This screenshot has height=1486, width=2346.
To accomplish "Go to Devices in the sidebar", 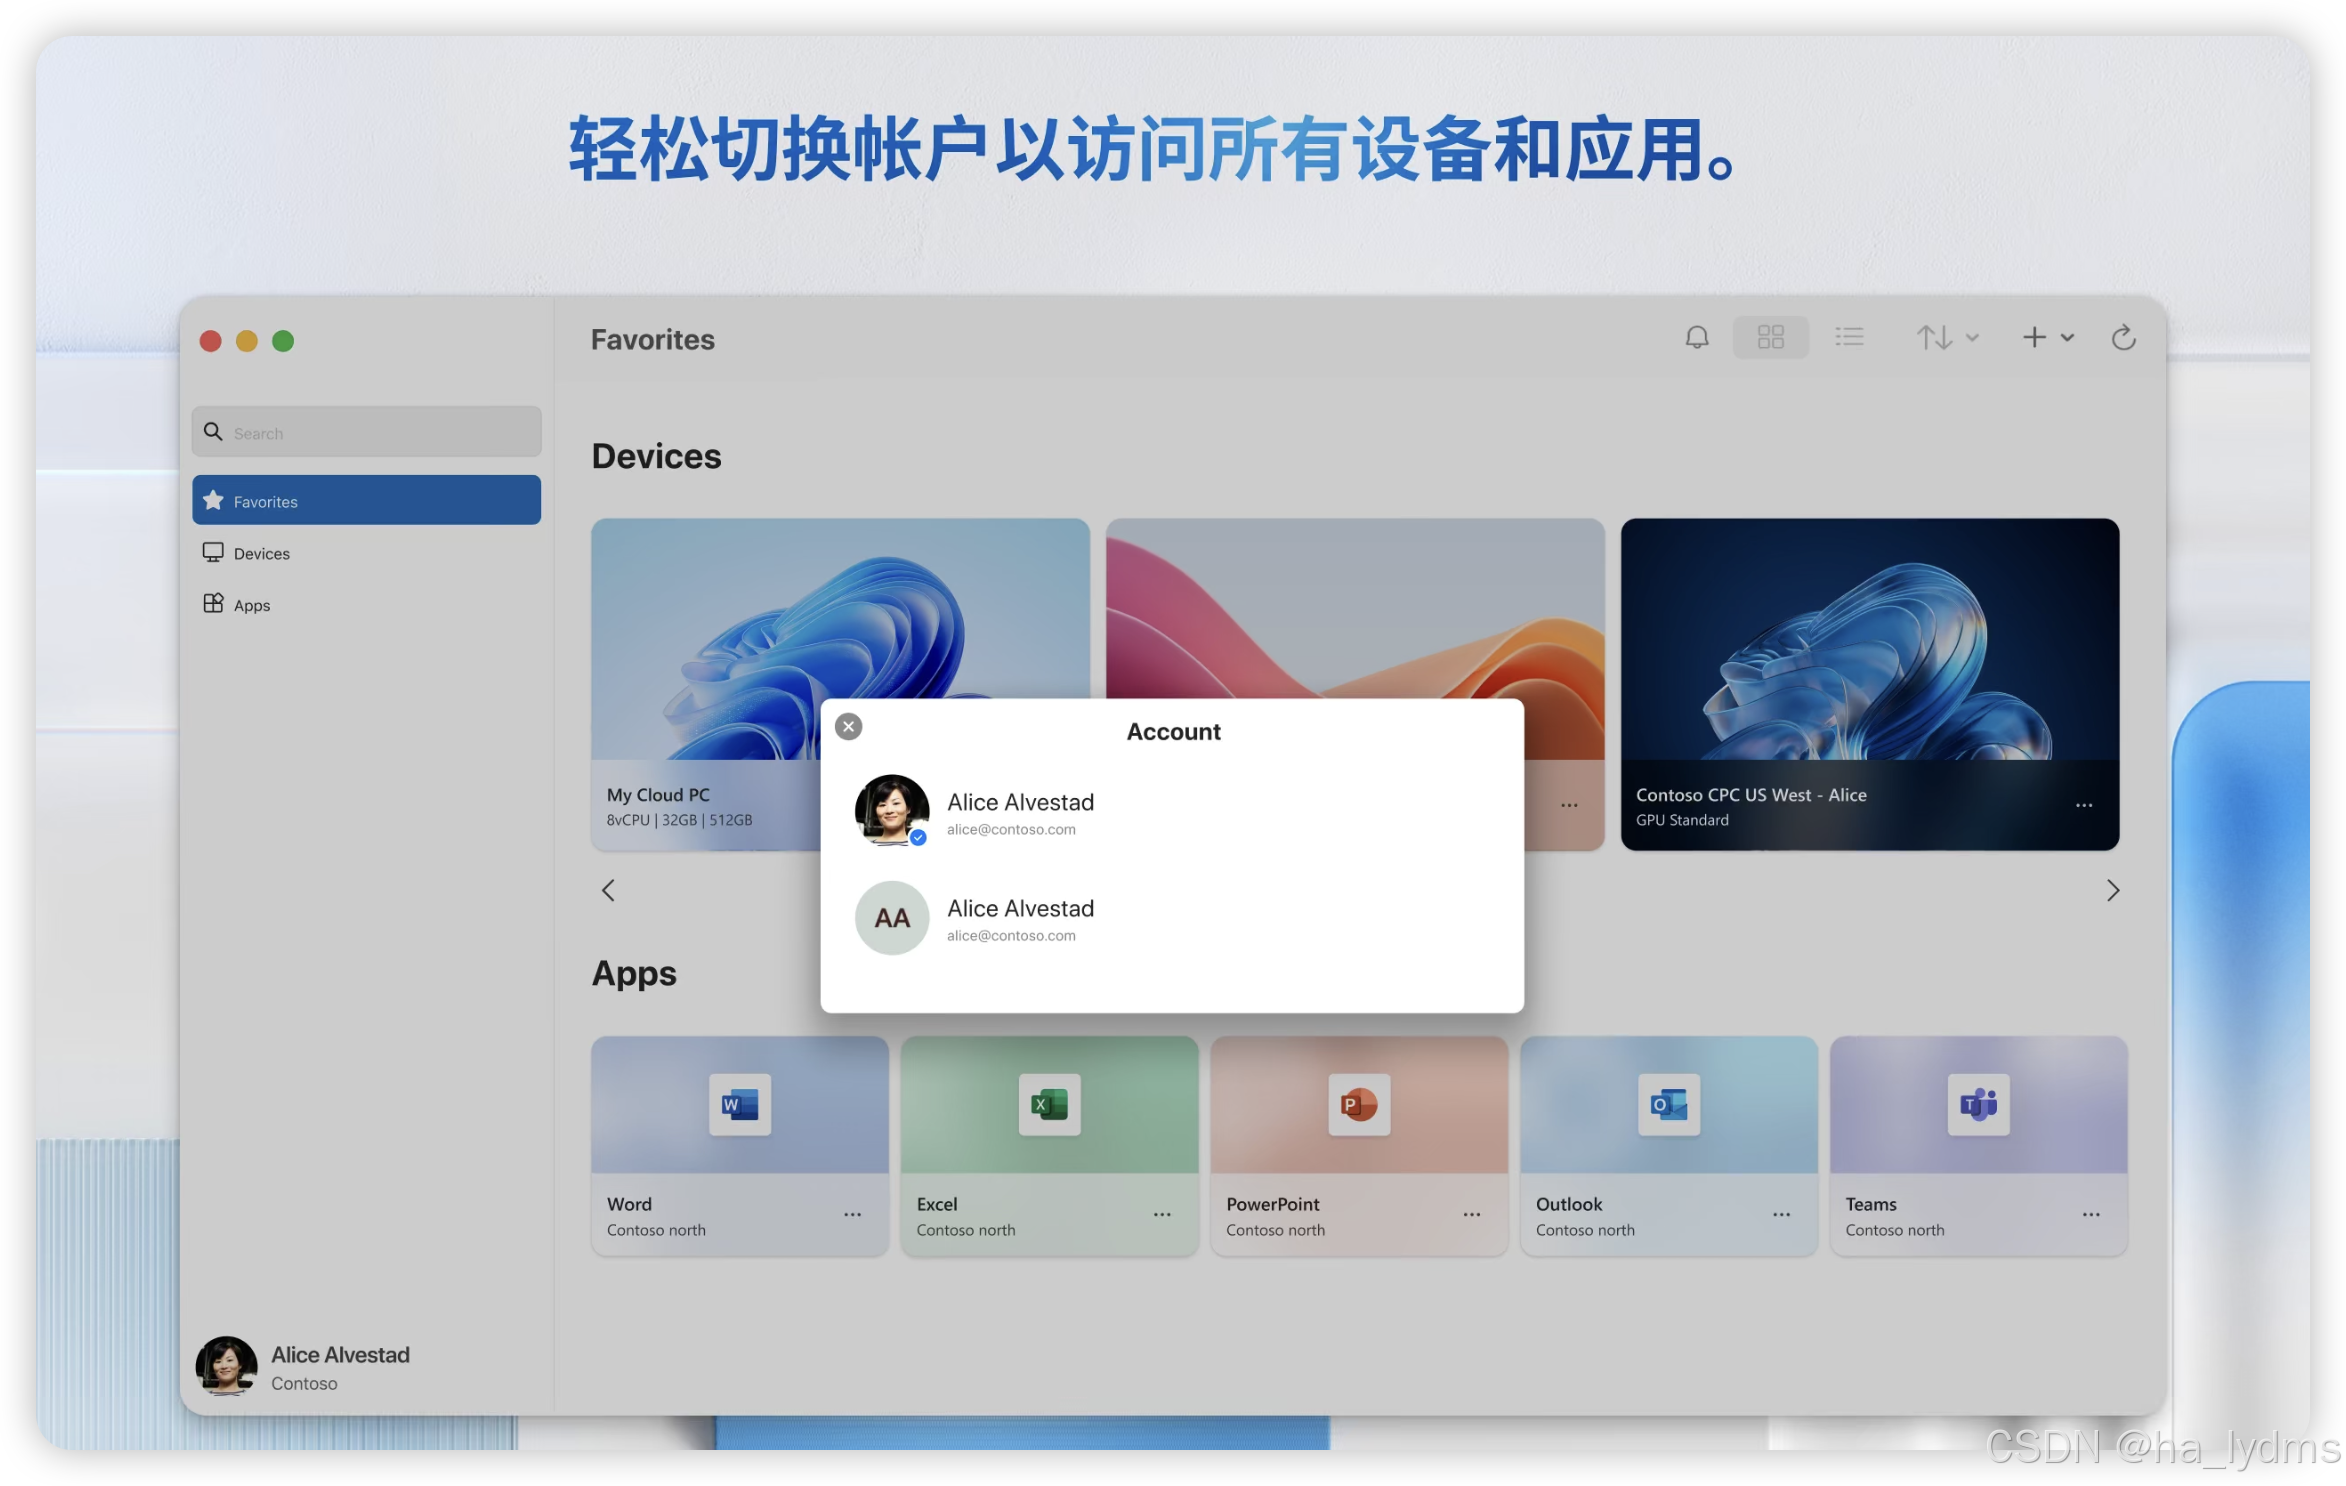I will [261, 553].
